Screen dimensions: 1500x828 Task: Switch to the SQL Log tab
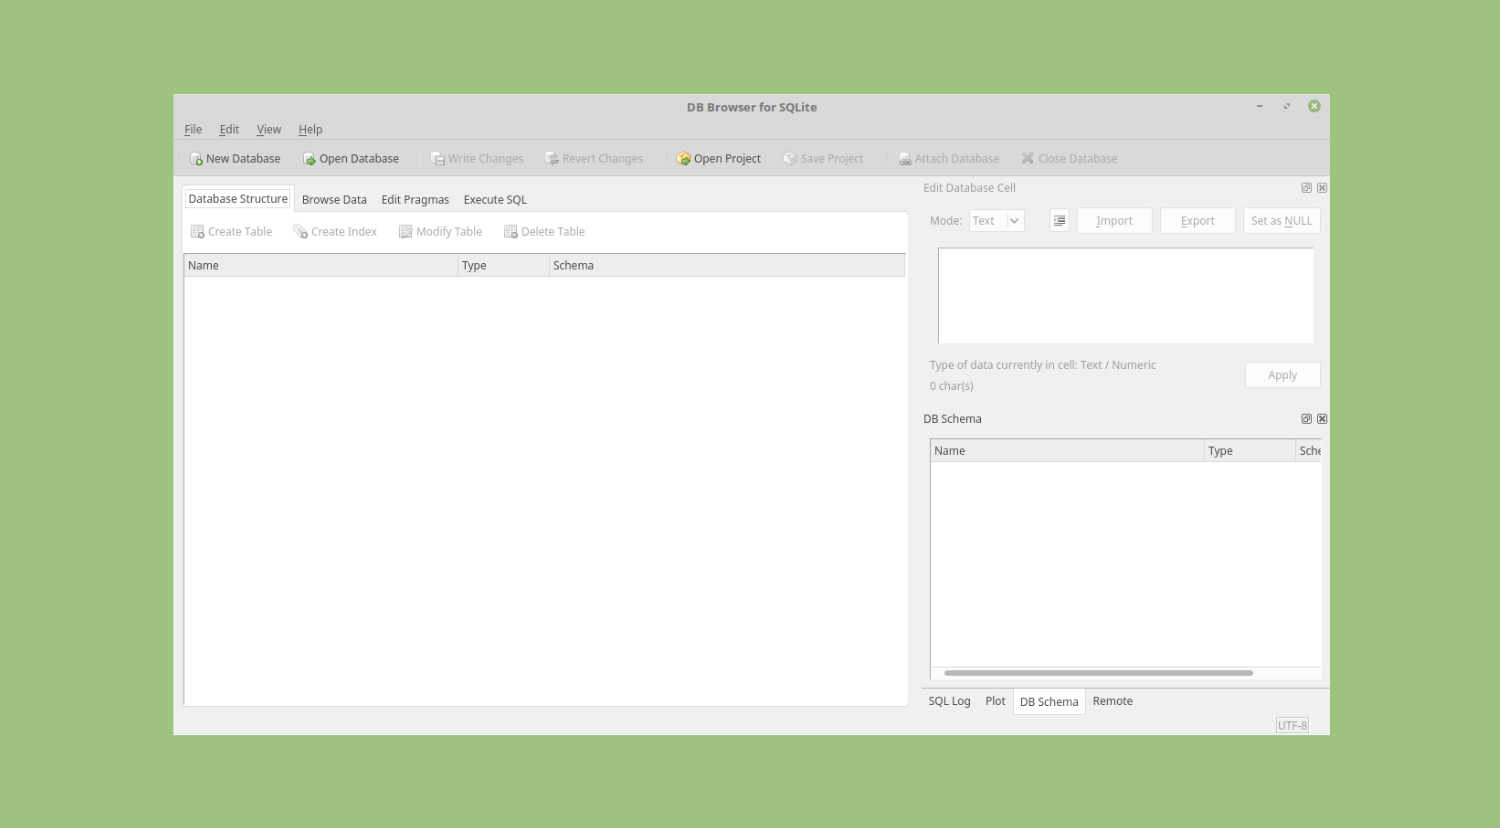pos(949,702)
